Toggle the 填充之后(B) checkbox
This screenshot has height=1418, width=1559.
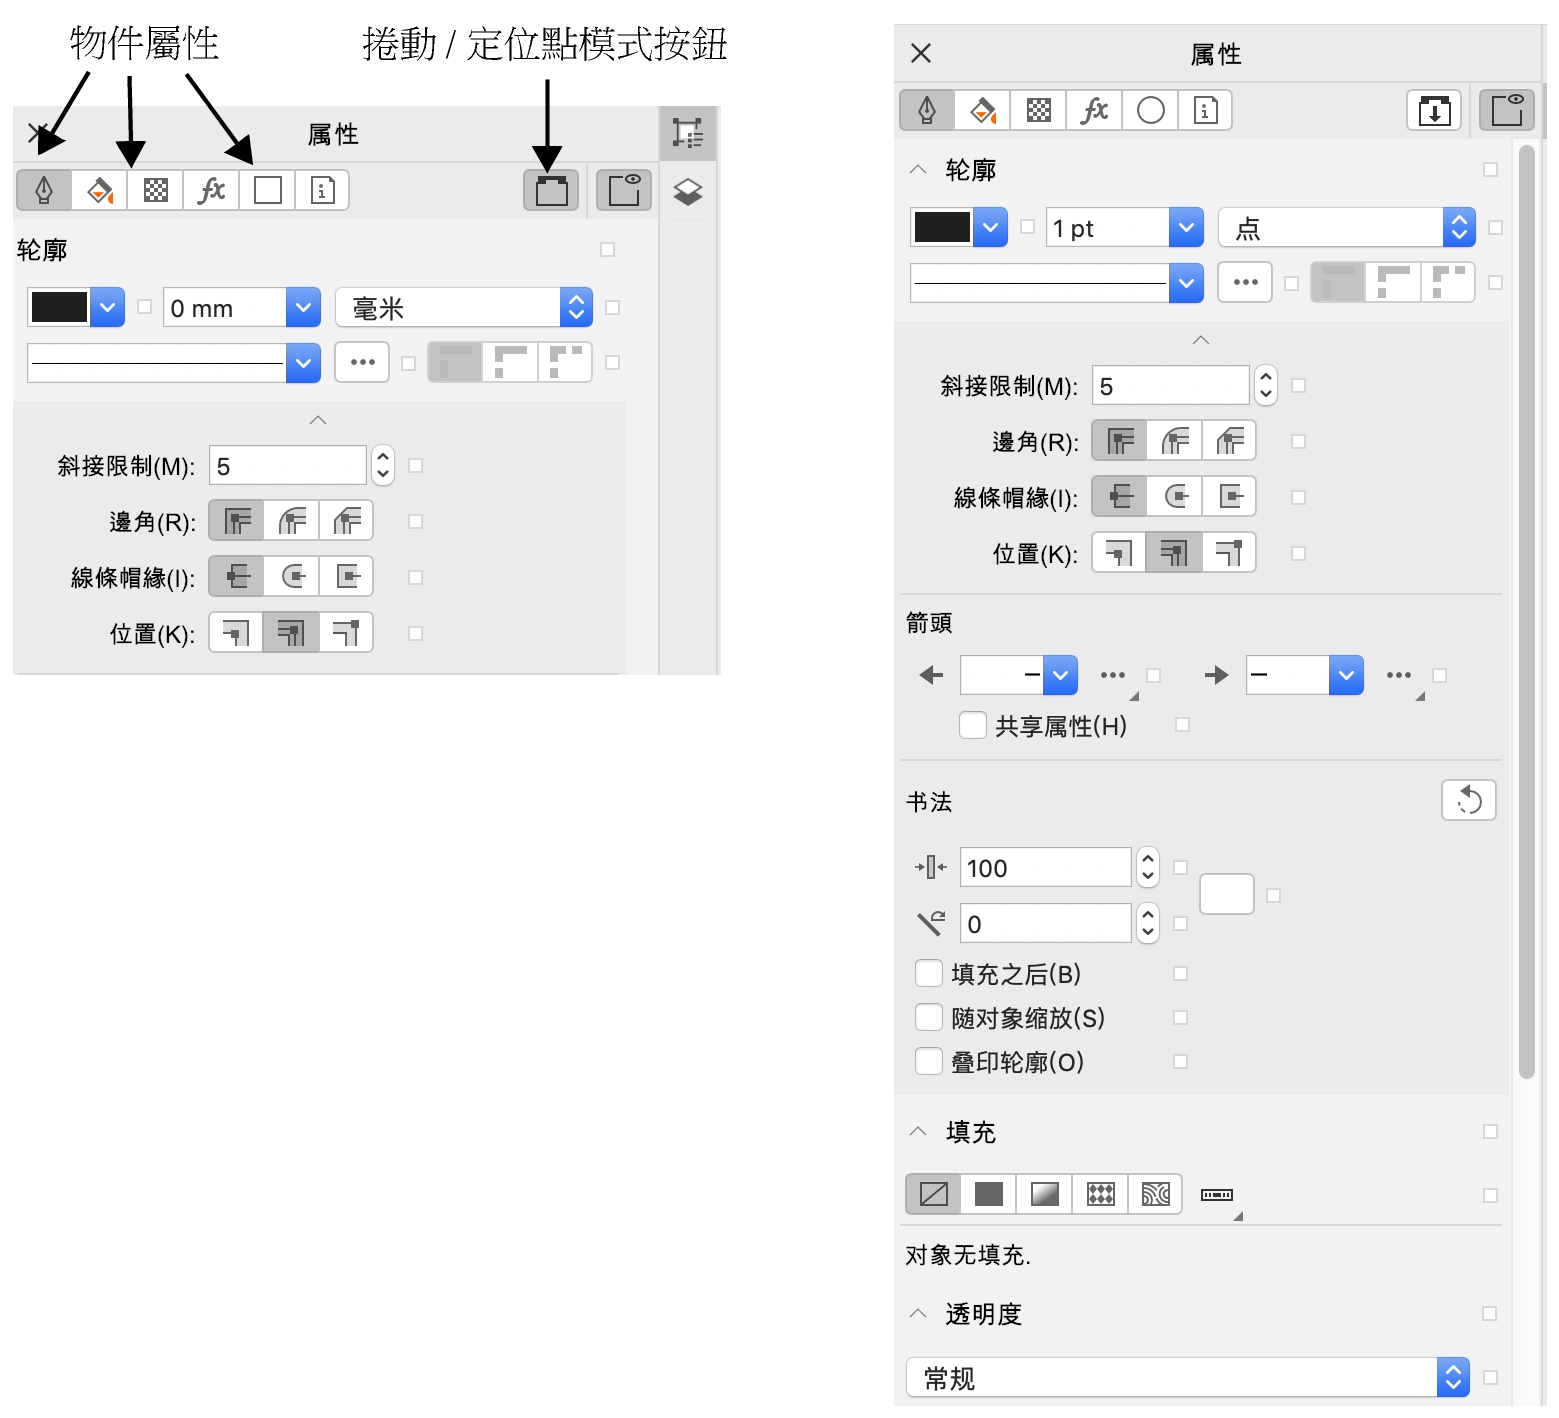coord(929,973)
